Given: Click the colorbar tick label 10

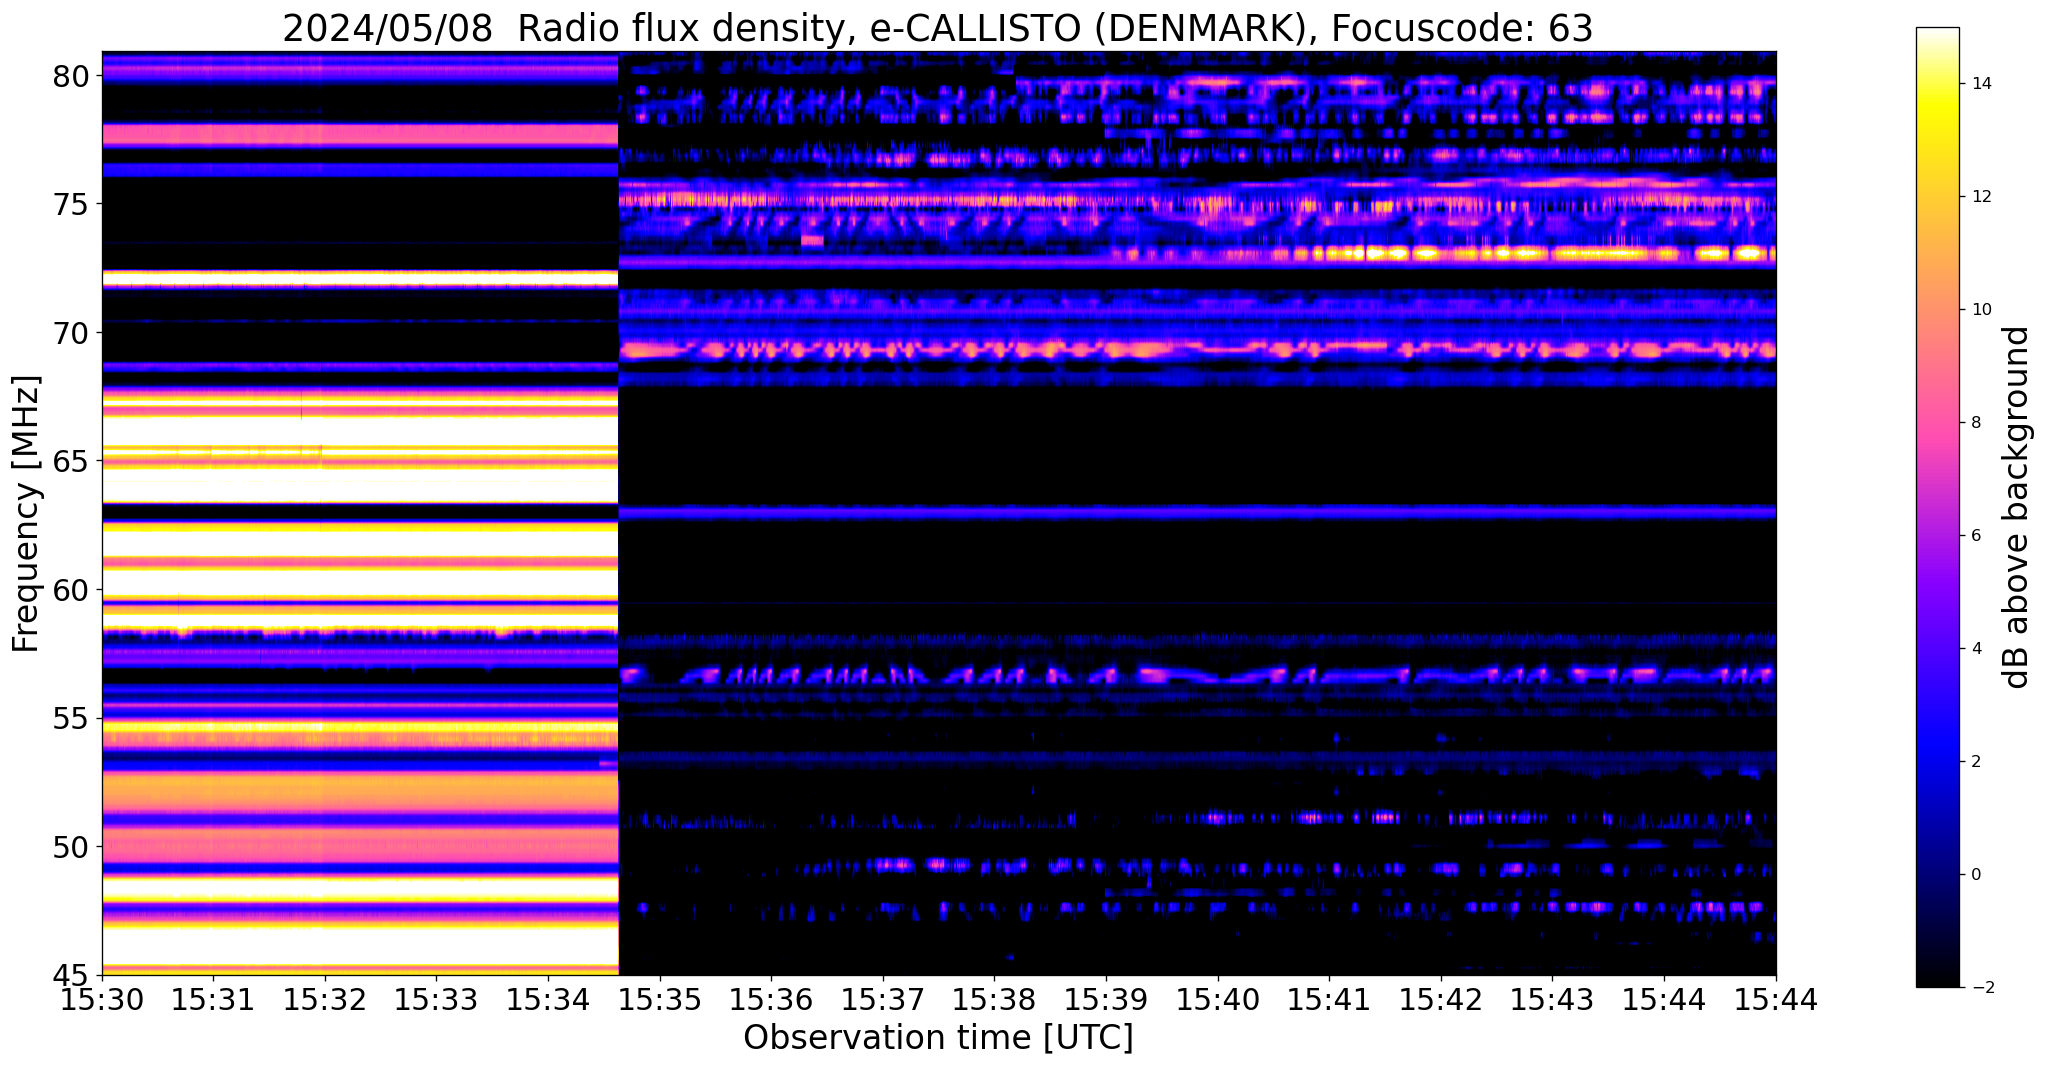Looking at the screenshot, I should tap(1980, 309).
